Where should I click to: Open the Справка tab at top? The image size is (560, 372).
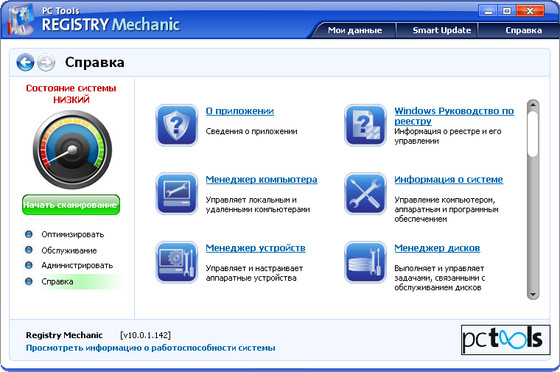click(x=523, y=30)
